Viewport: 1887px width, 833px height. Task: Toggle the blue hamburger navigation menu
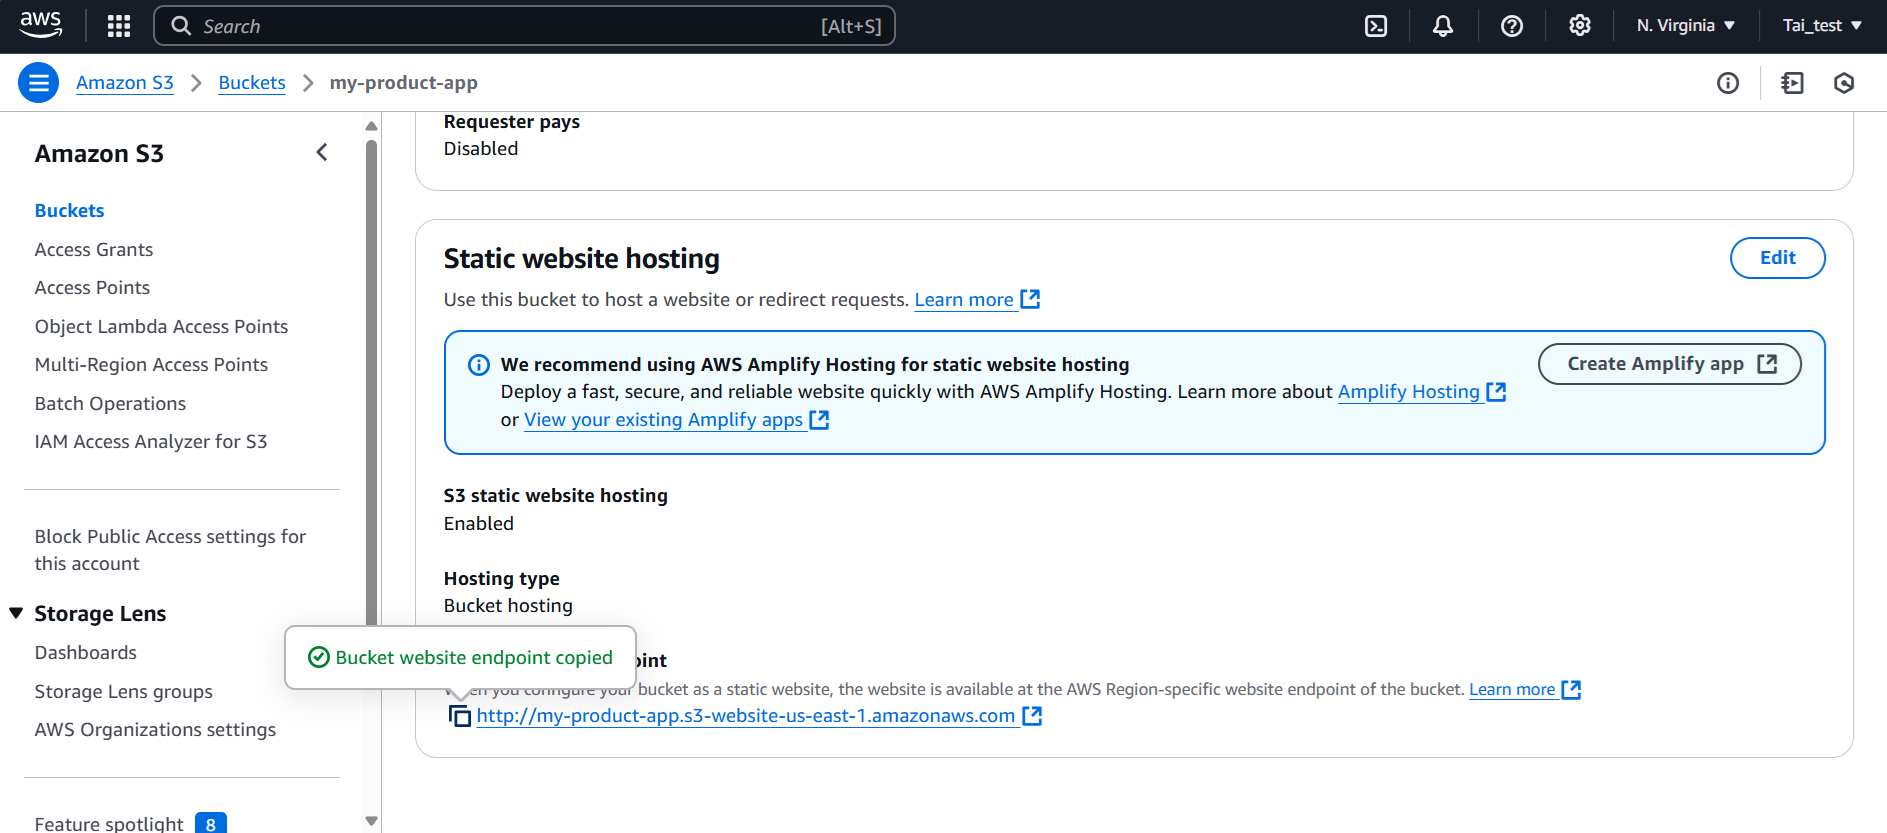click(39, 83)
